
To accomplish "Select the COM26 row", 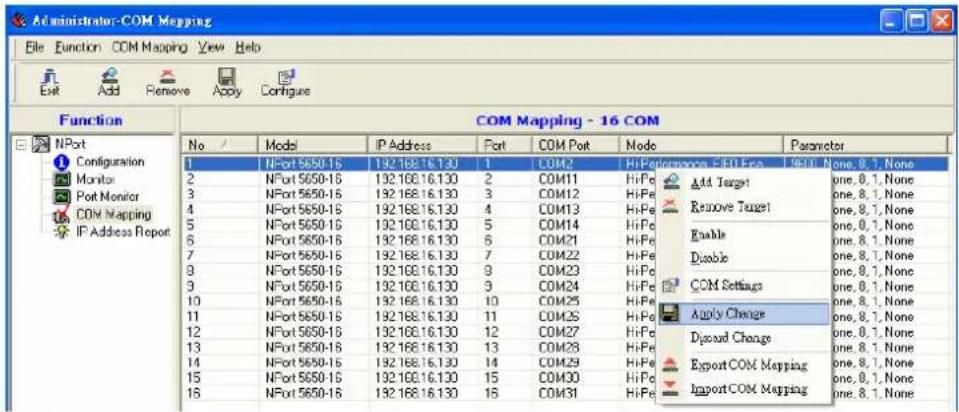I will (566, 317).
